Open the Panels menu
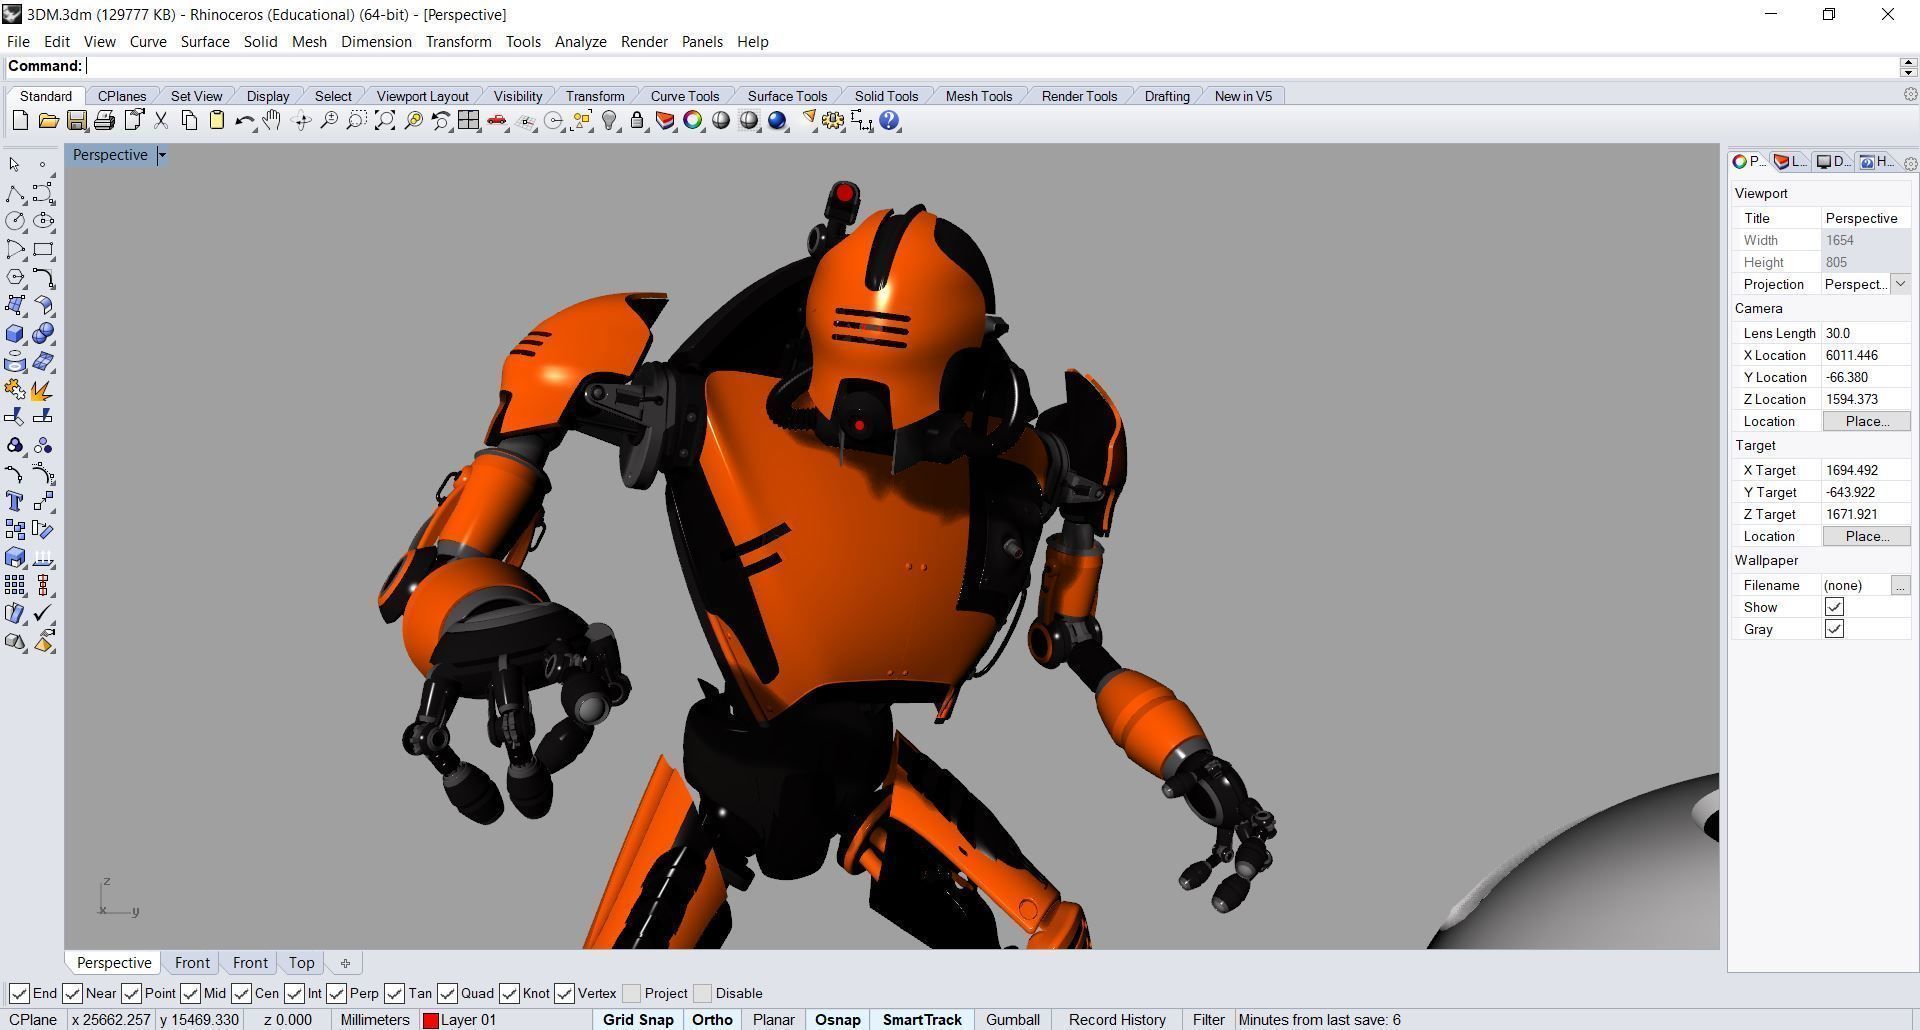This screenshot has height=1030, width=1920. pyautogui.click(x=702, y=41)
